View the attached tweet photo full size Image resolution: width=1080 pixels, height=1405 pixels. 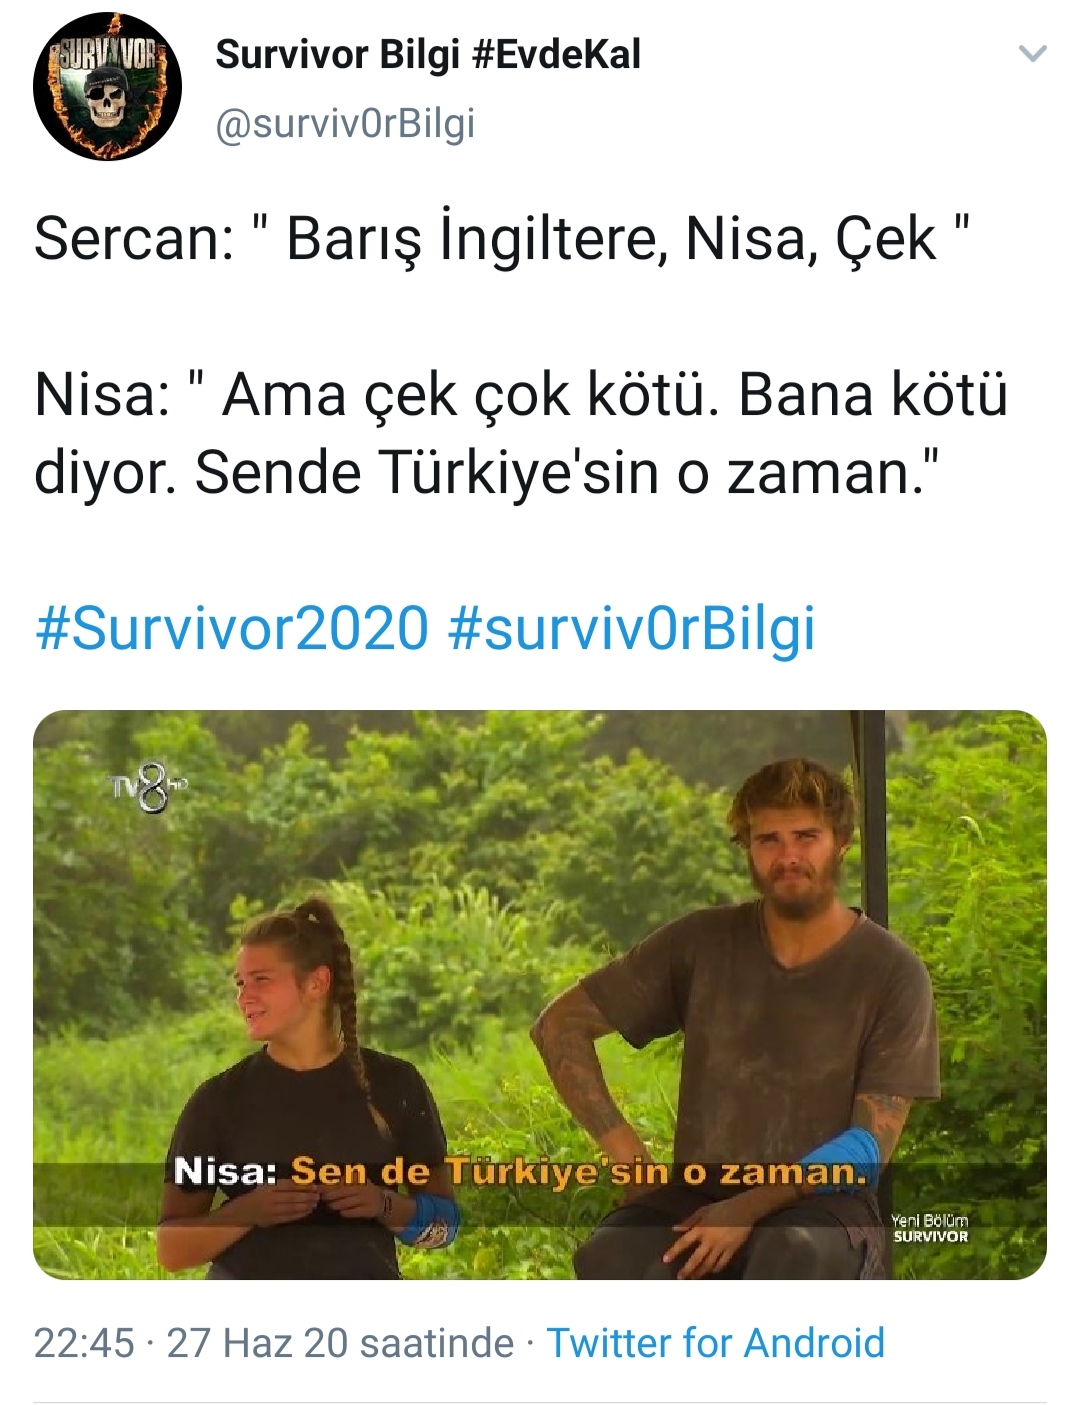(x=540, y=995)
